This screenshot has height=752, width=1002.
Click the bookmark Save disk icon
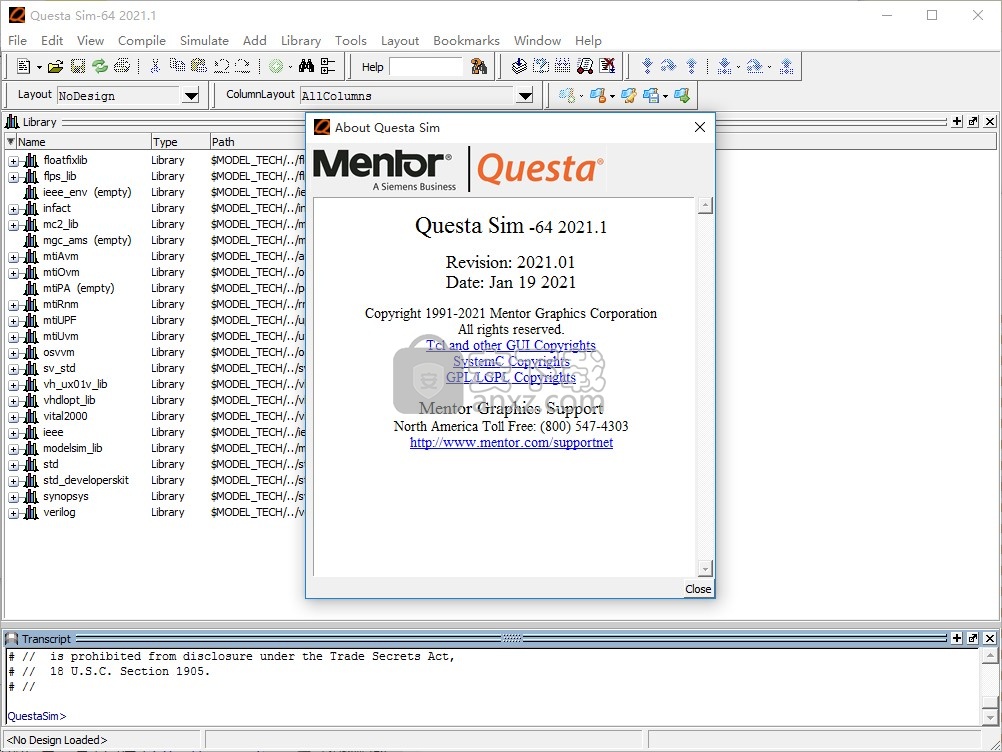click(652, 96)
